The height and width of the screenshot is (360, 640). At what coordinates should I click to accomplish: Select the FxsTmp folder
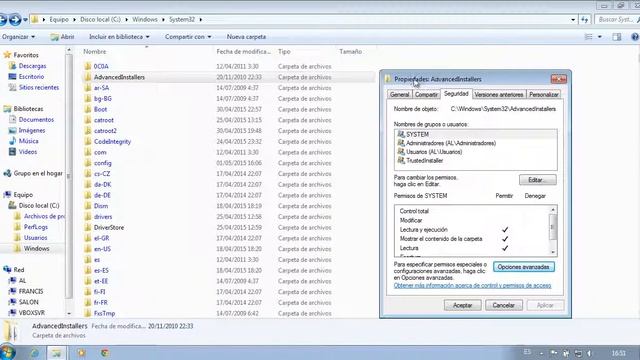(104, 313)
